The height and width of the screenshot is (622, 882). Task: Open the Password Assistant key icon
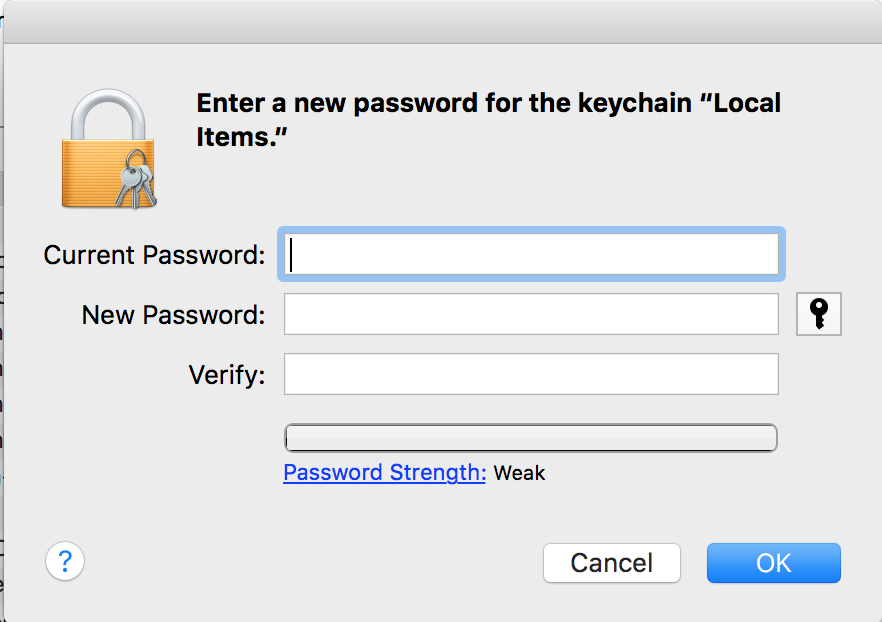(818, 314)
